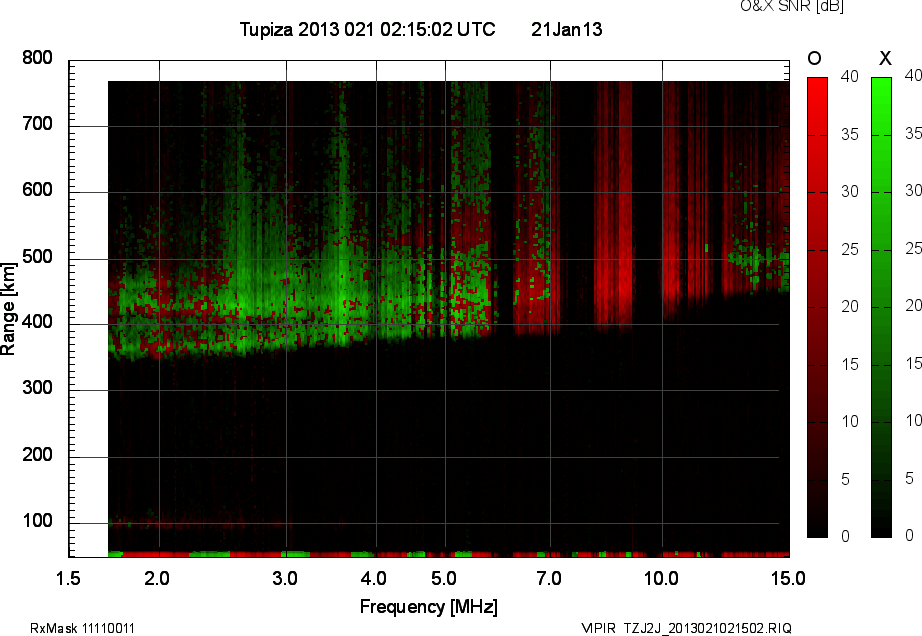Click the 1.5 frequency tick label
The height and width of the screenshot is (636, 922).
pyautogui.click(x=68, y=578)
